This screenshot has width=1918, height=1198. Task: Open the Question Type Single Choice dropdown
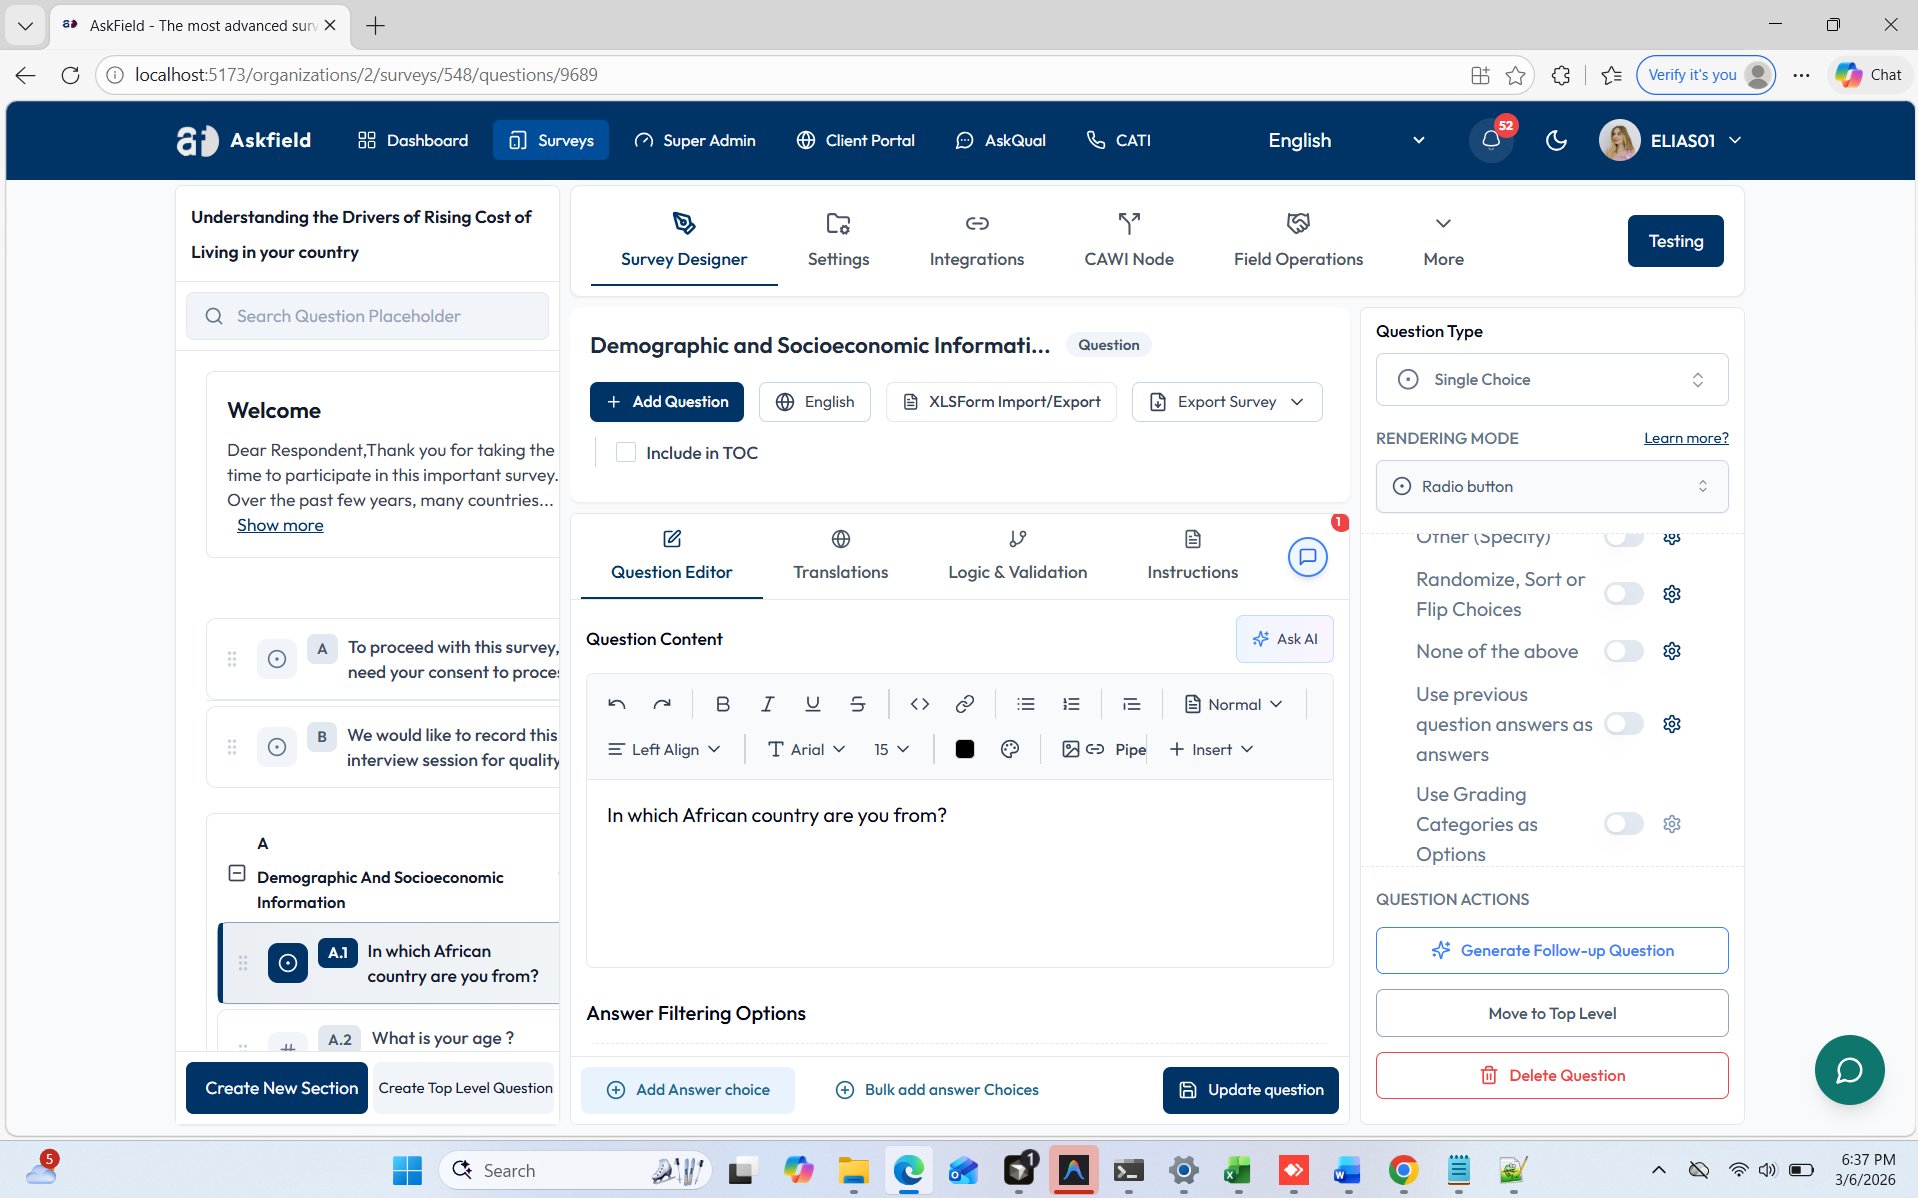[x=1551, y=380]
